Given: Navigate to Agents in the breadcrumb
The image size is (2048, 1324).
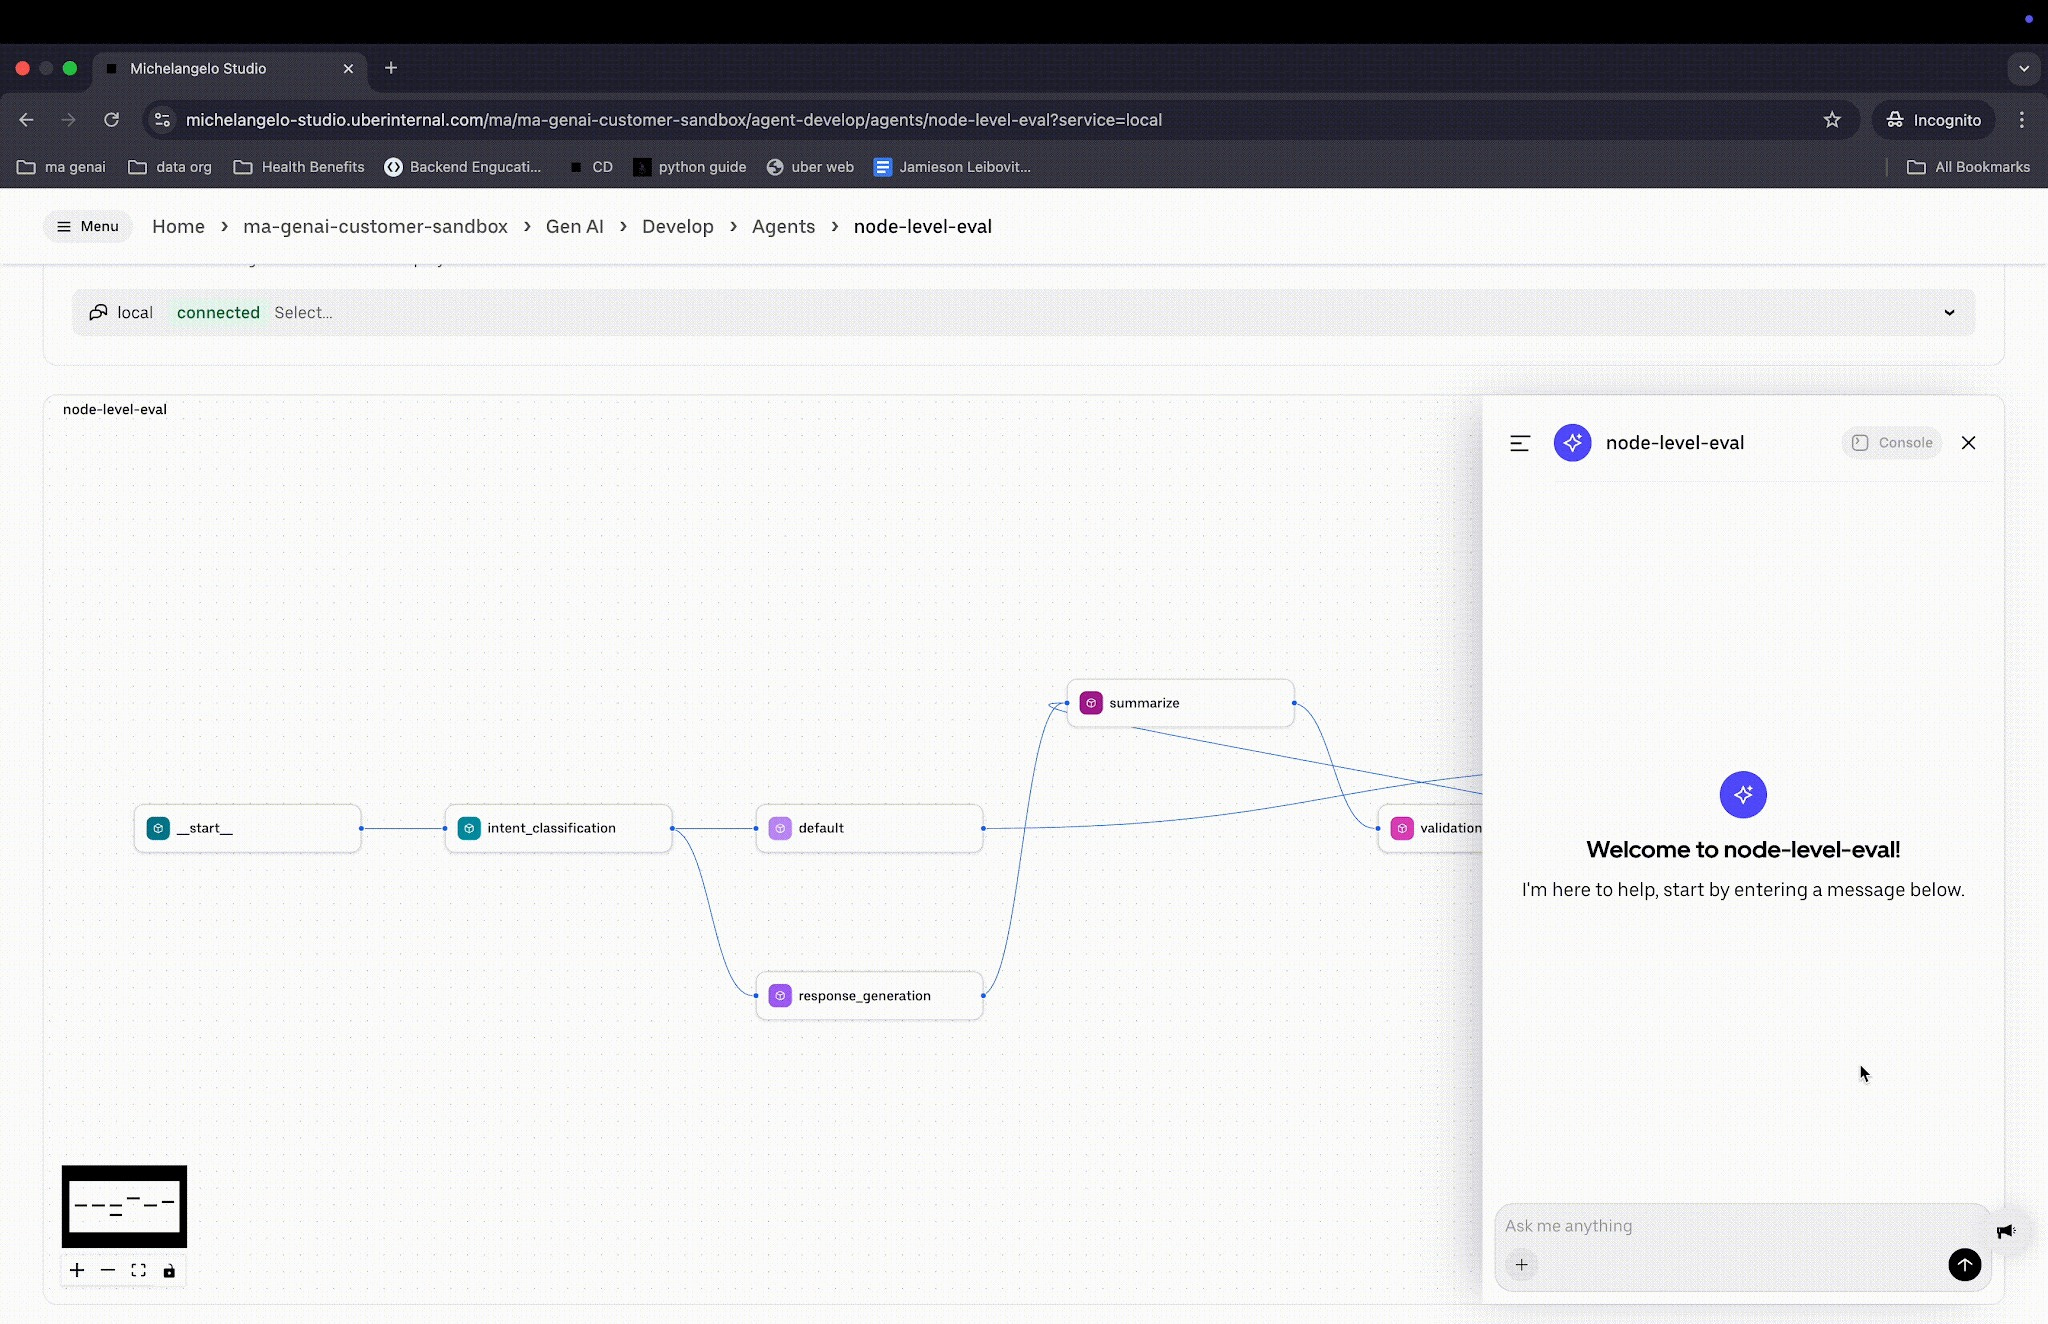Looking at the screenshot, I should pyautogui.click(x=783, y=226).
